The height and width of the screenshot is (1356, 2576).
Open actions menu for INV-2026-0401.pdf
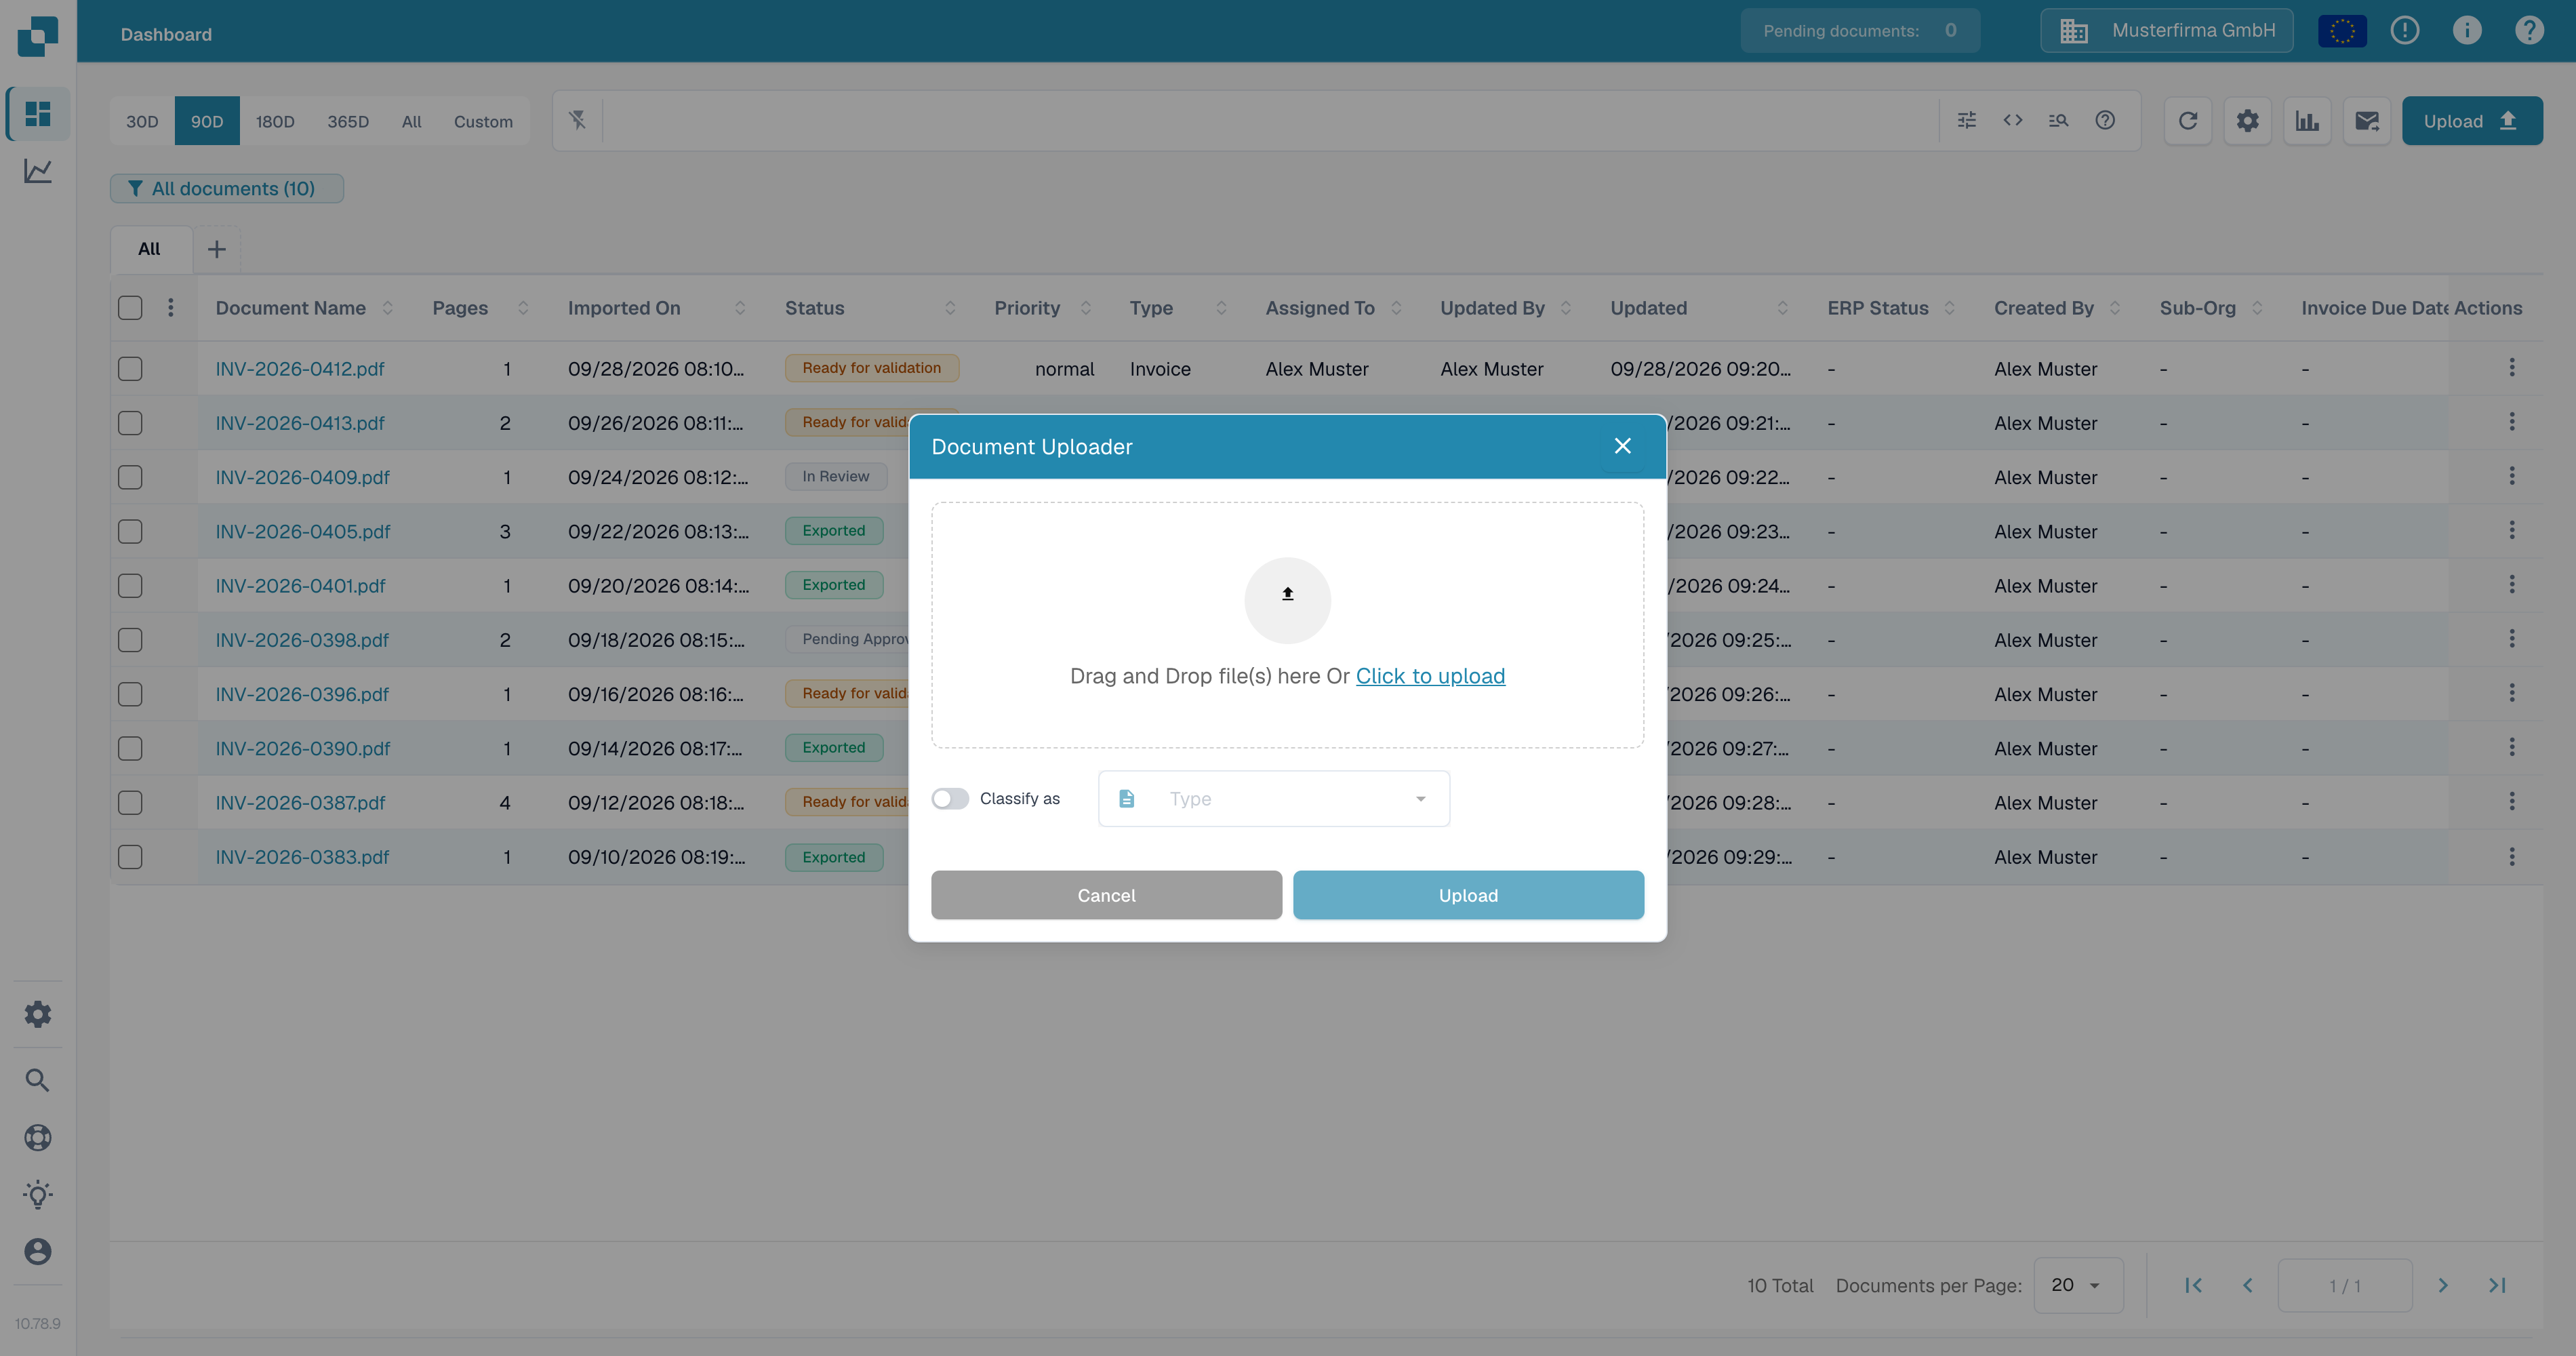click(2512, 585)
